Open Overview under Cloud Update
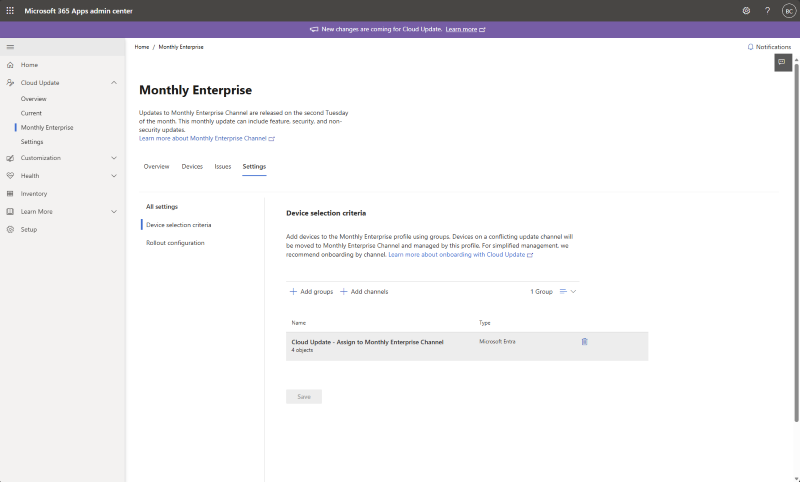Image resolution: width=800 pixels, height=482 pixels. [x=34, y=99]
